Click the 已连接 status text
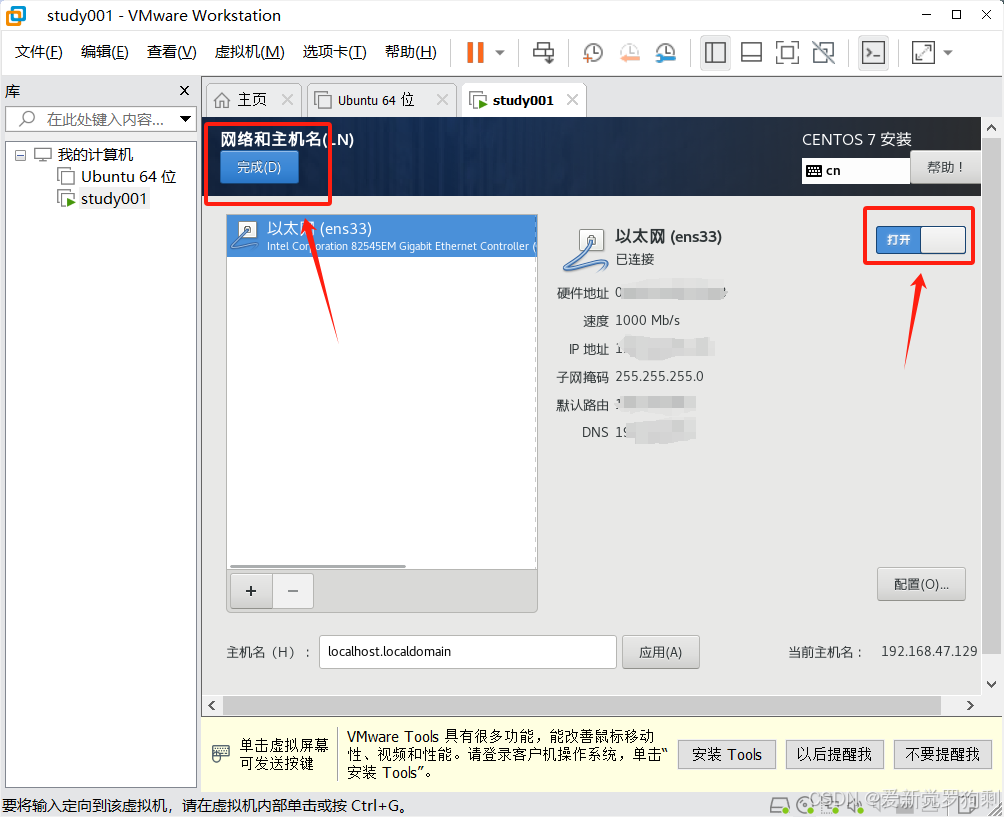Viewport: 1004px width, 817px height. 635,259
